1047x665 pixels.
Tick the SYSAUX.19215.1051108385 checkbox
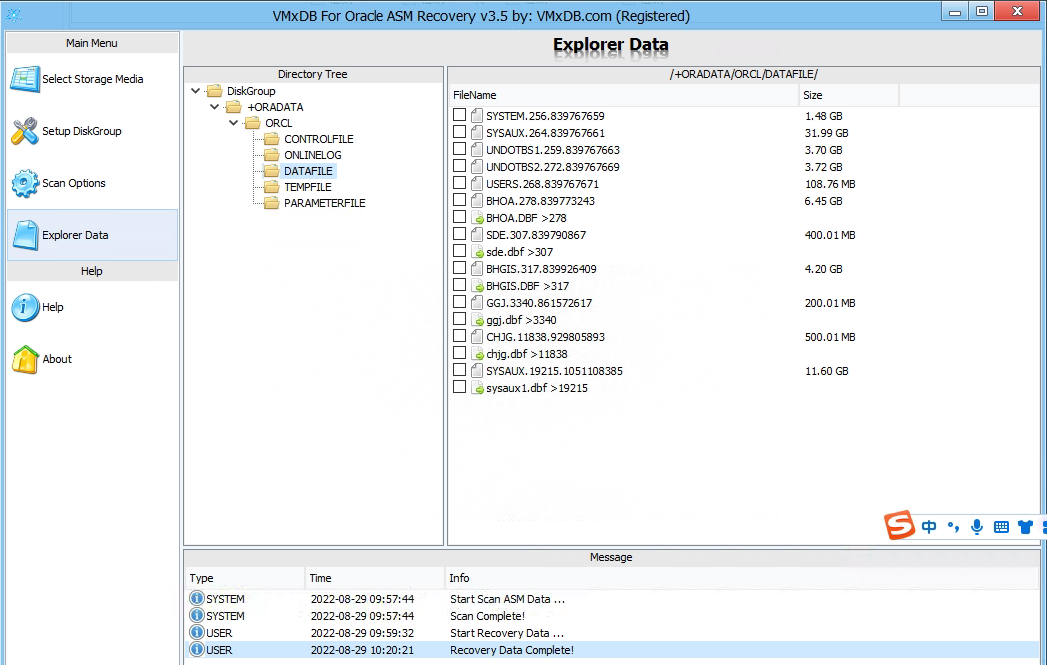[459, 370]
